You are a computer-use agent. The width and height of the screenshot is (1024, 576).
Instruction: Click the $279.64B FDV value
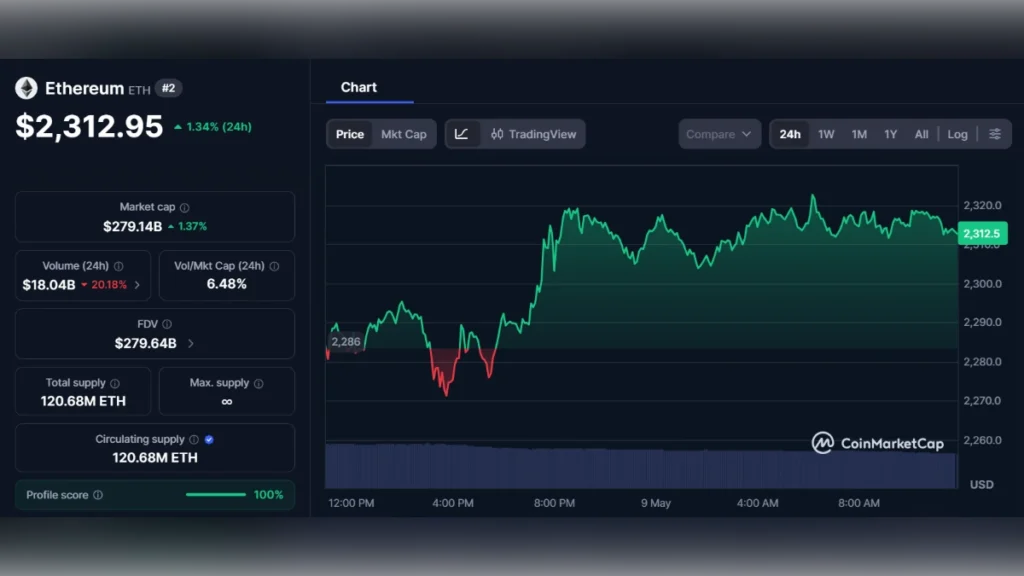click(x=146, y=344)
